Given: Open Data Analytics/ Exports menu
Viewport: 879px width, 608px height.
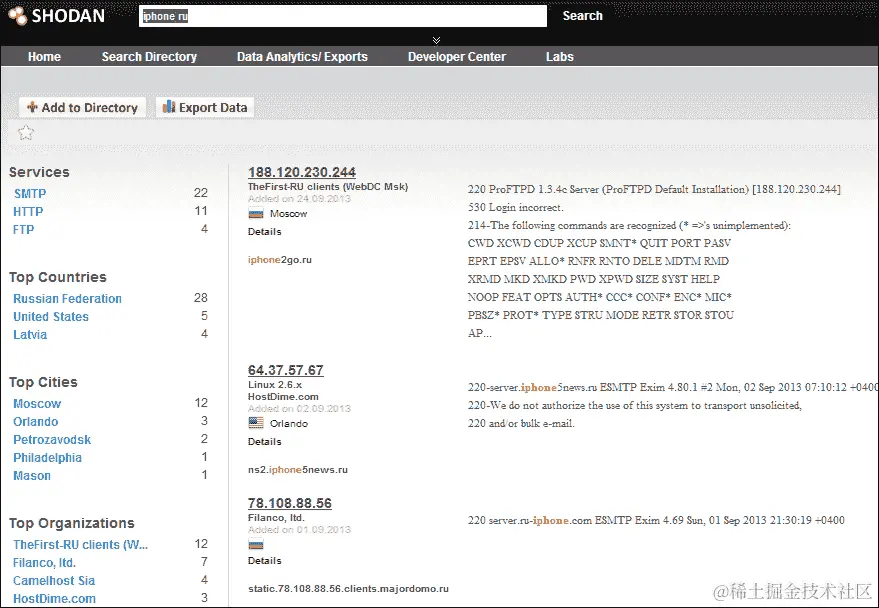Looking at the screenshot, I should click(x=302, y=57).
